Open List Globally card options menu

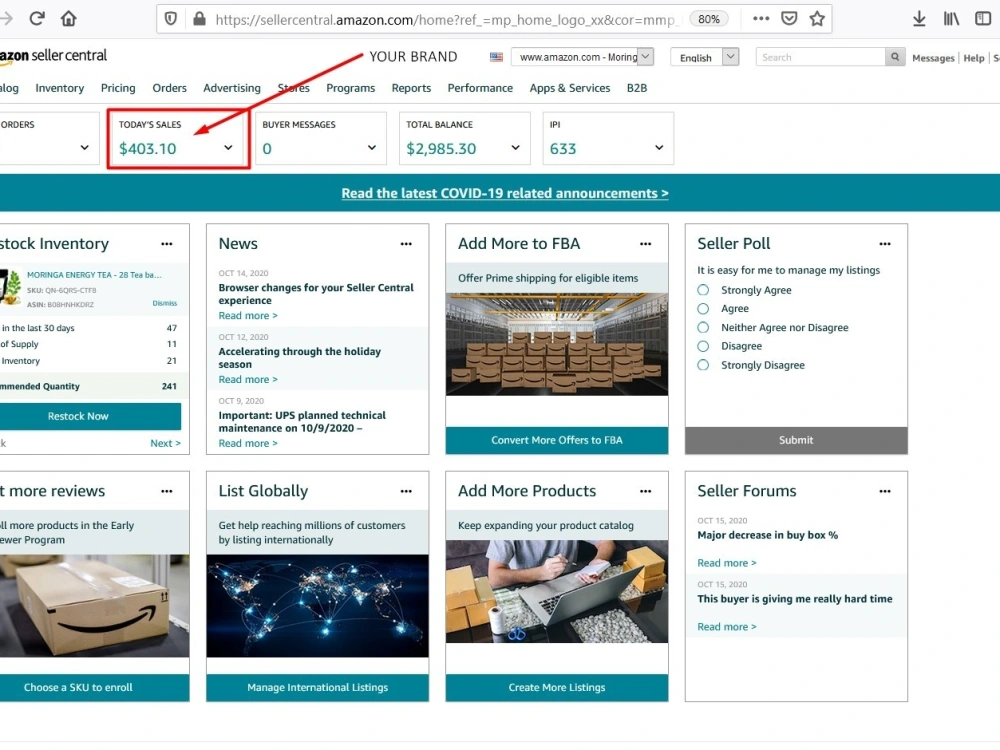click(406, 491)
